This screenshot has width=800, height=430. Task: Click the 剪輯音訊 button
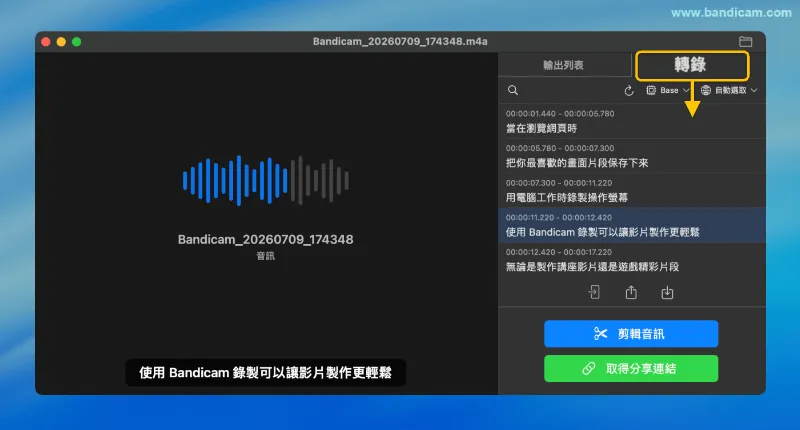click(631, 334)
